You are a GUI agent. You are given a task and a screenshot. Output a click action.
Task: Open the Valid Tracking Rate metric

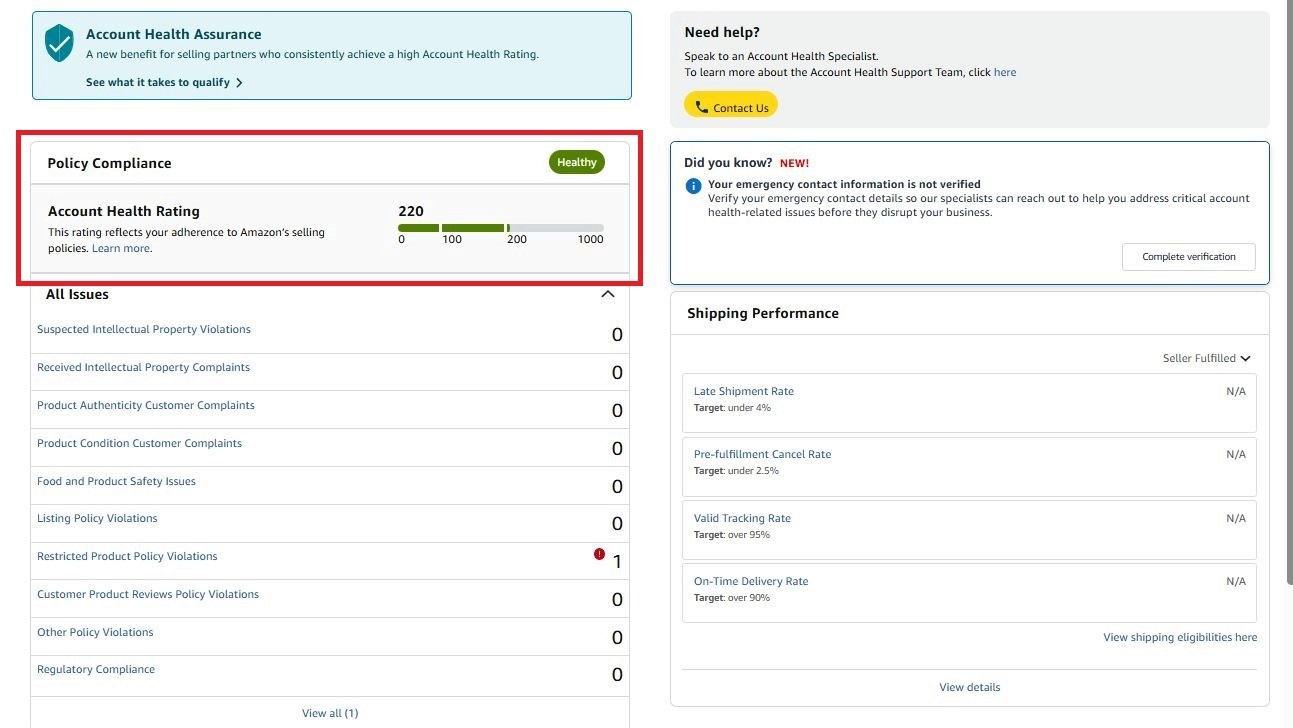[742, 517]
